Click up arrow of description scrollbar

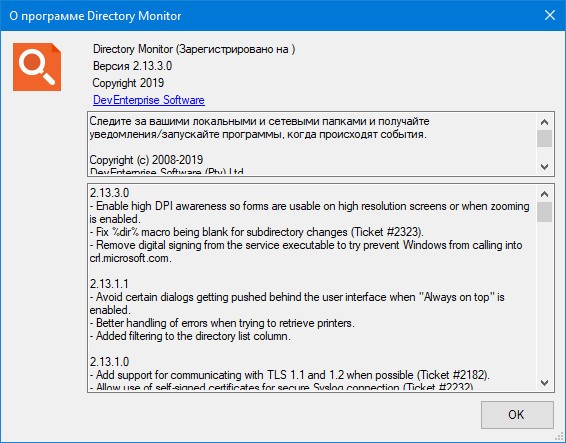coord(544,122)
